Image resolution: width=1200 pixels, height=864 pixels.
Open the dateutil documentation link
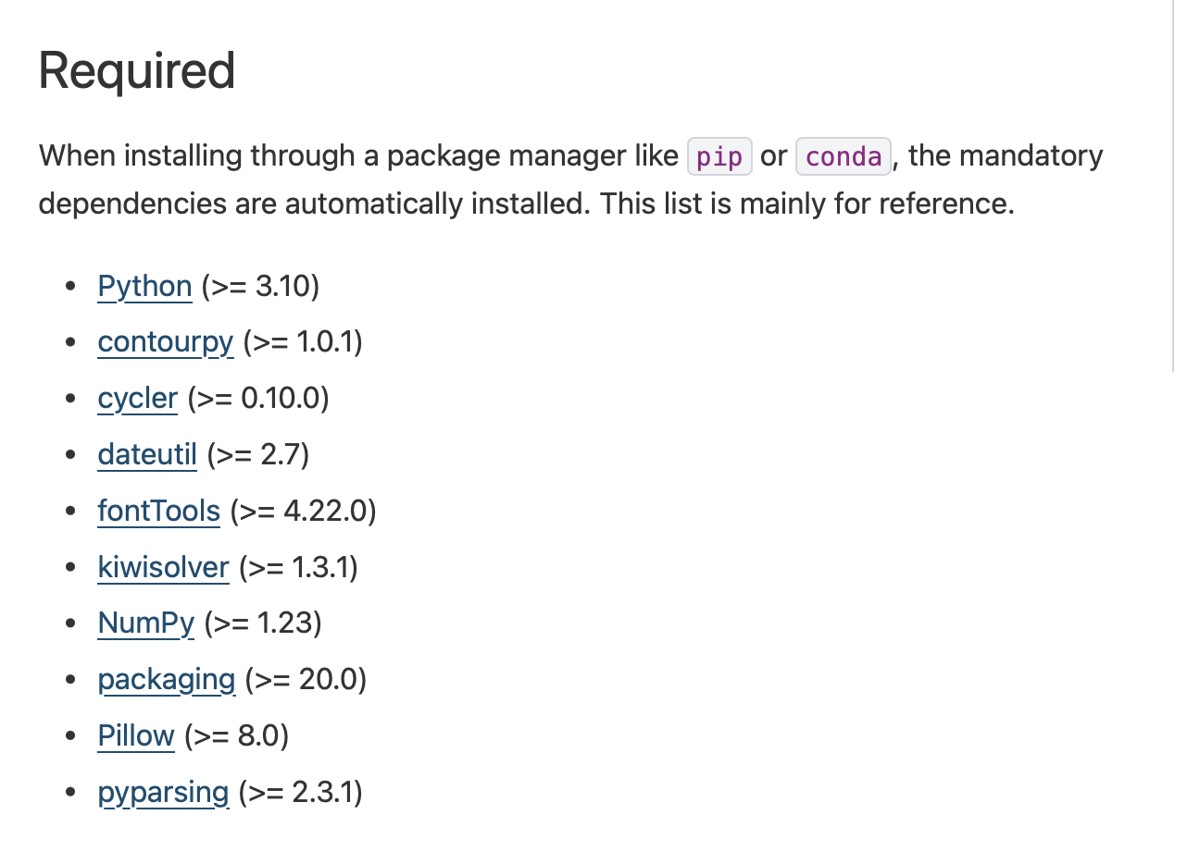[x=147, y=455]
